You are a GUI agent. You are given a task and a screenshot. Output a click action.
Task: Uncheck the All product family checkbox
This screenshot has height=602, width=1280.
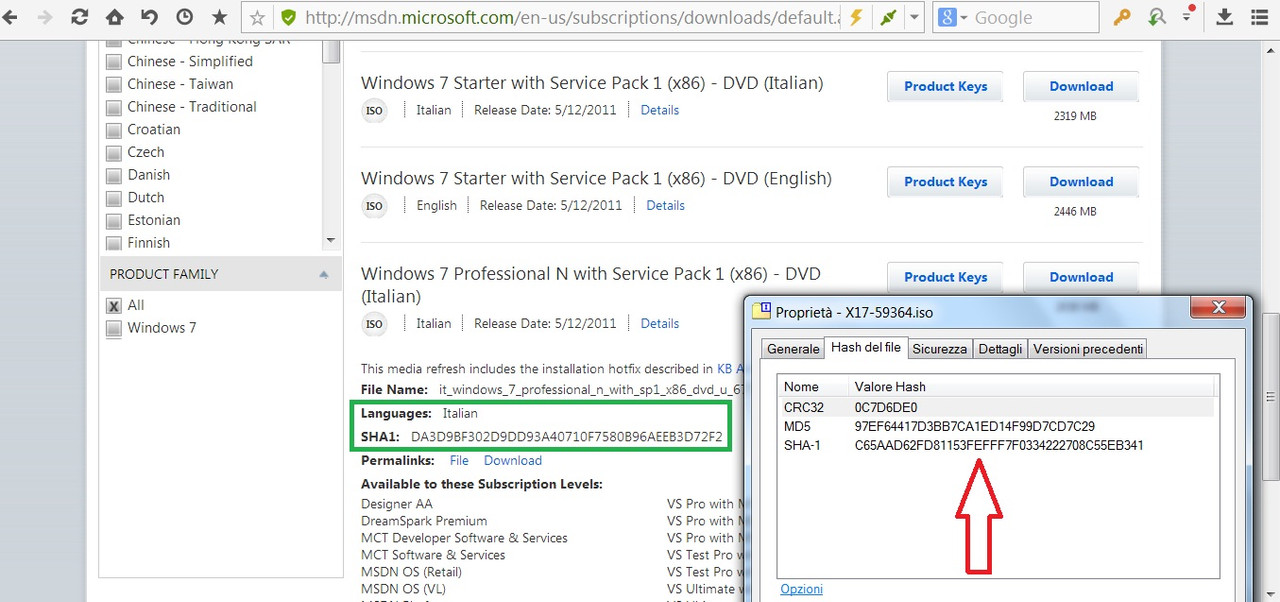tap(113, 306)
